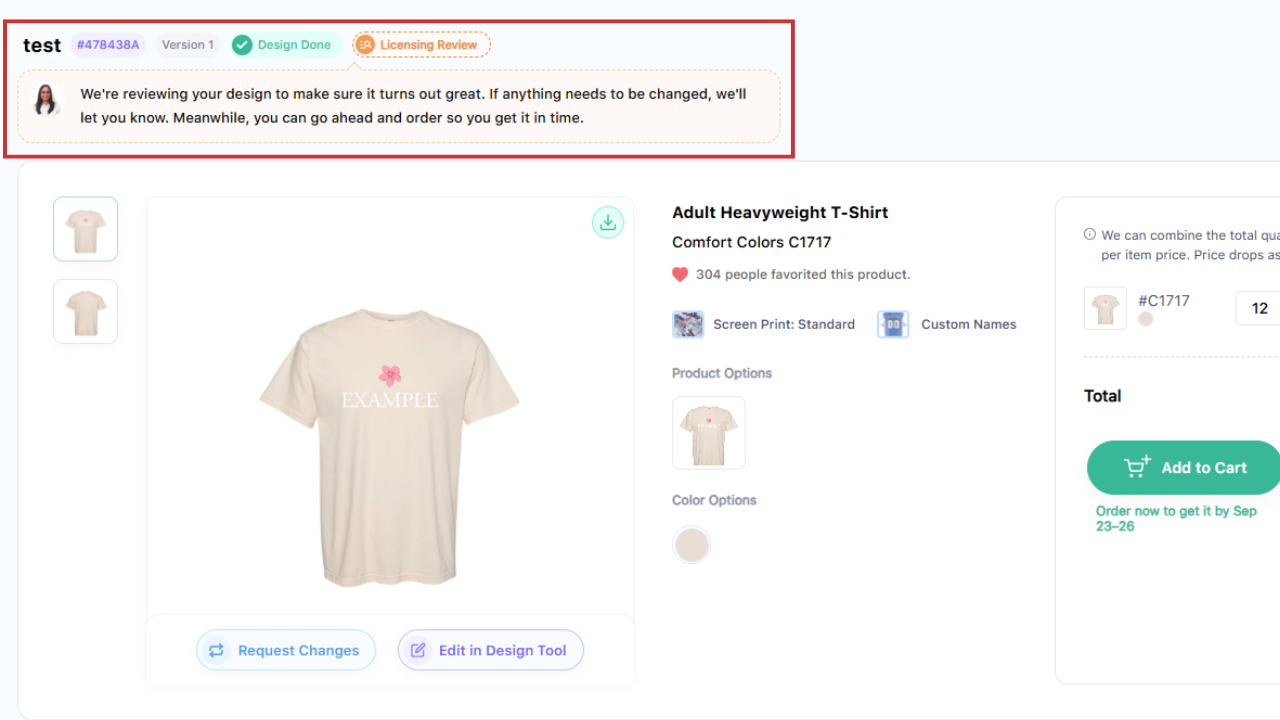
Task: Click the Licensing Review status badge
Action: [x=421, y=45]
